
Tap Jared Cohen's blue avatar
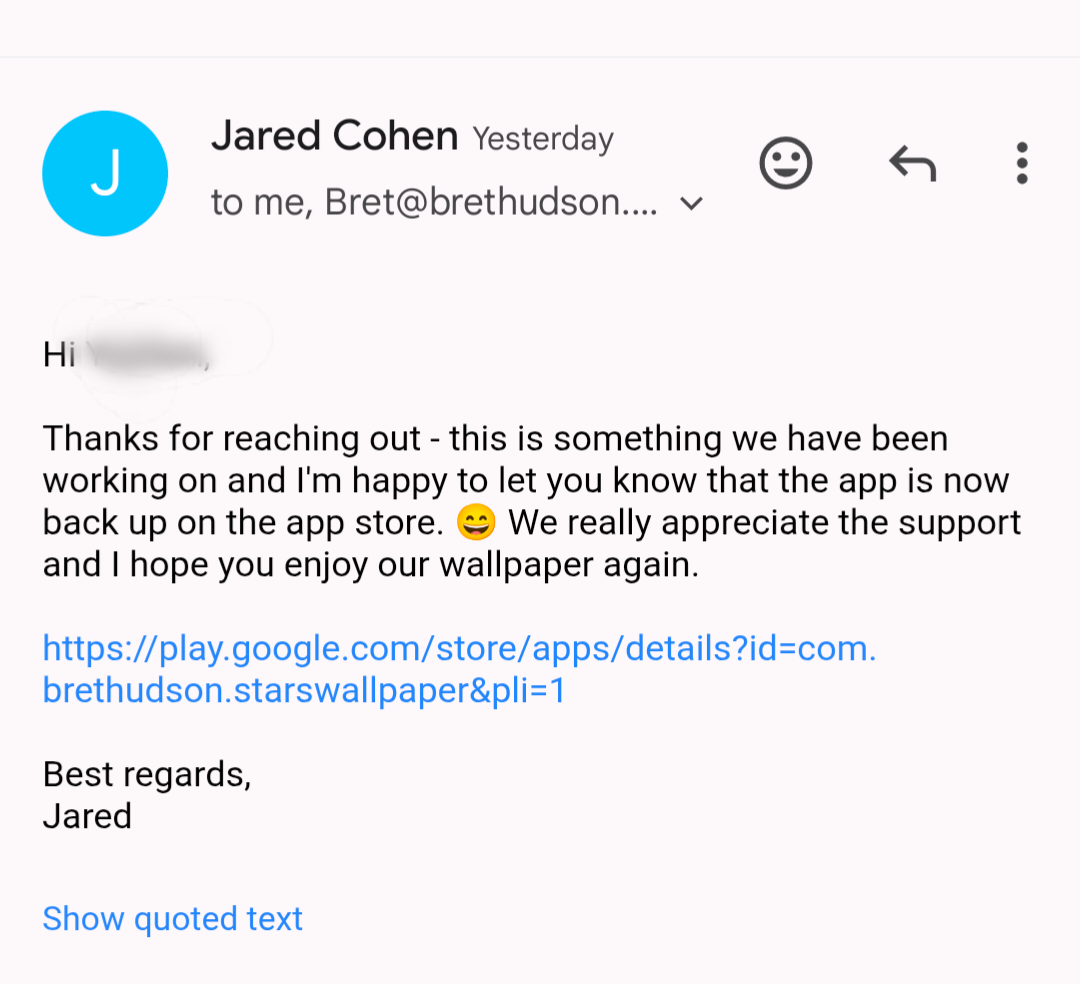[x=105, y=174]
